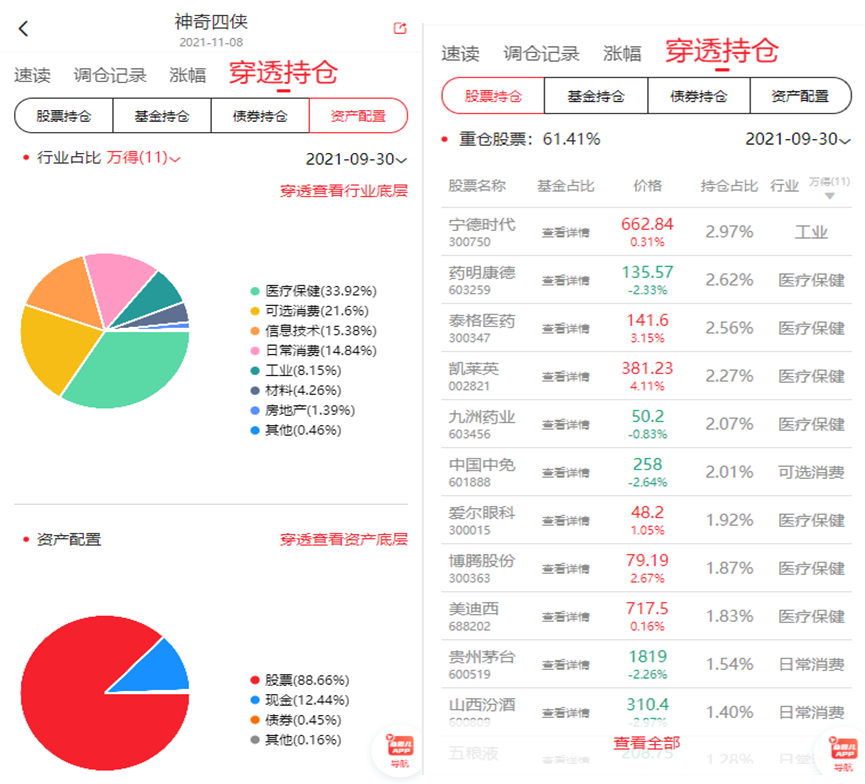View 查看详情 for 爱尔眼科

click(565, 520)
